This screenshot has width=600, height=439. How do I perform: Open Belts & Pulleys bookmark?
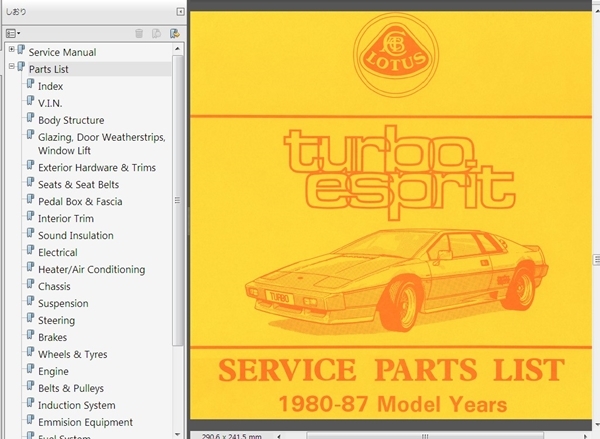tap(71, 388)
